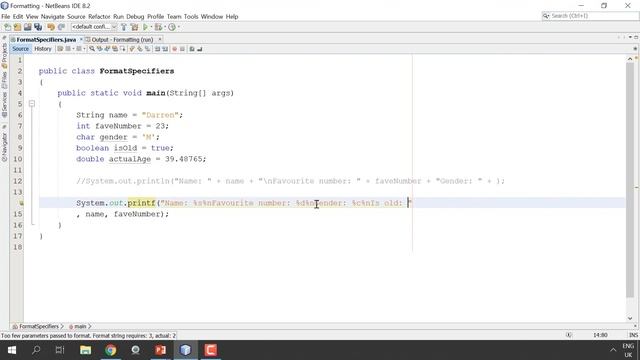Show hidden system tray icons
The height and width of the screenshot is (360, 640).
coord(613,350)
